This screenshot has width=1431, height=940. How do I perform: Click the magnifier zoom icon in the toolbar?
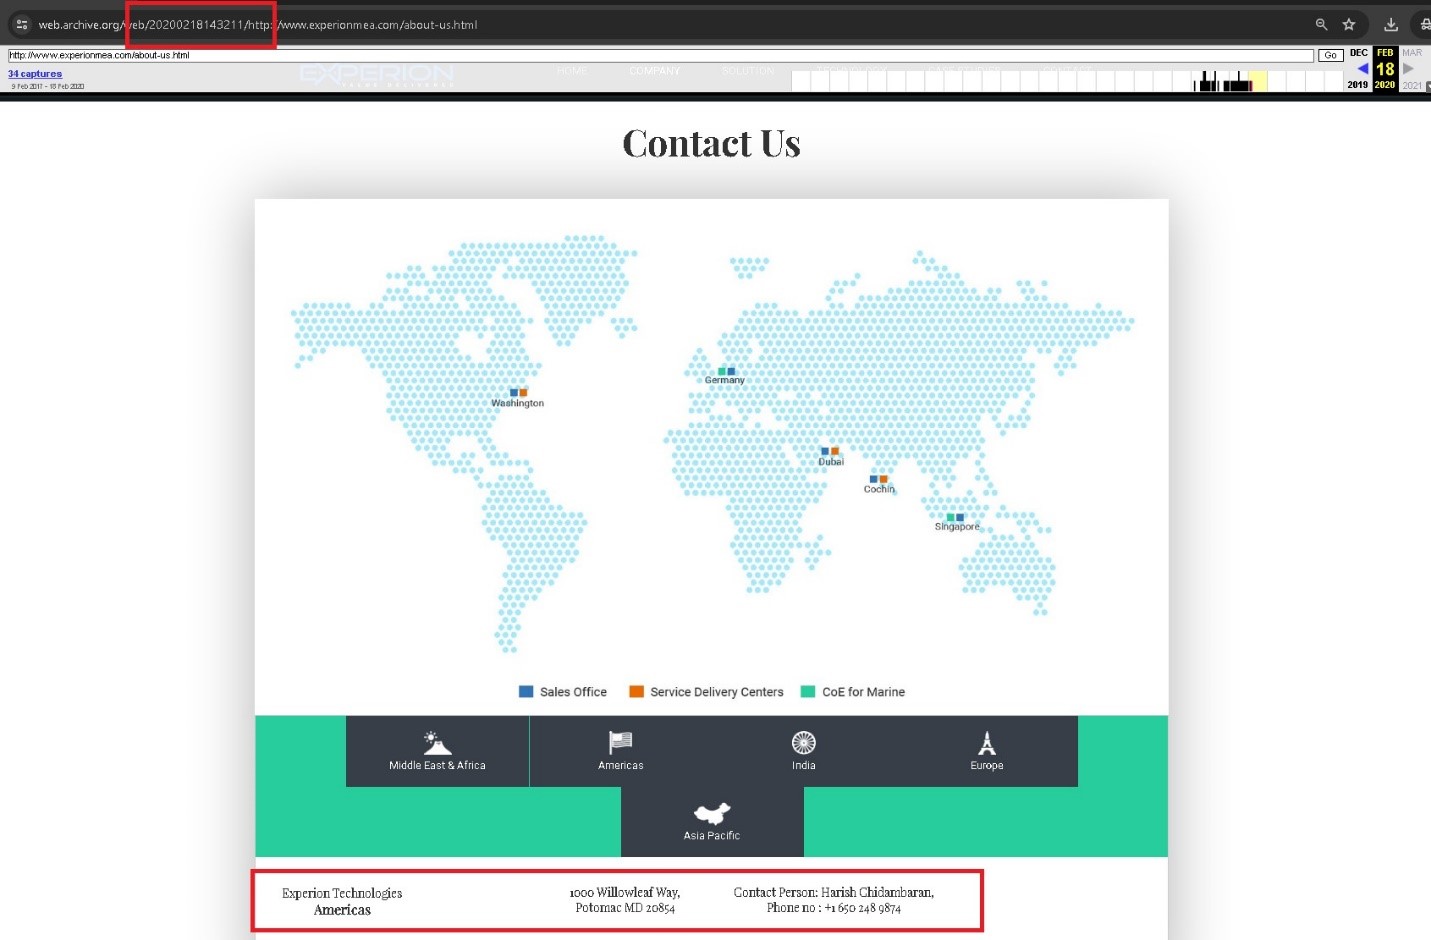pyautogui.click(x=1320, y=23)
